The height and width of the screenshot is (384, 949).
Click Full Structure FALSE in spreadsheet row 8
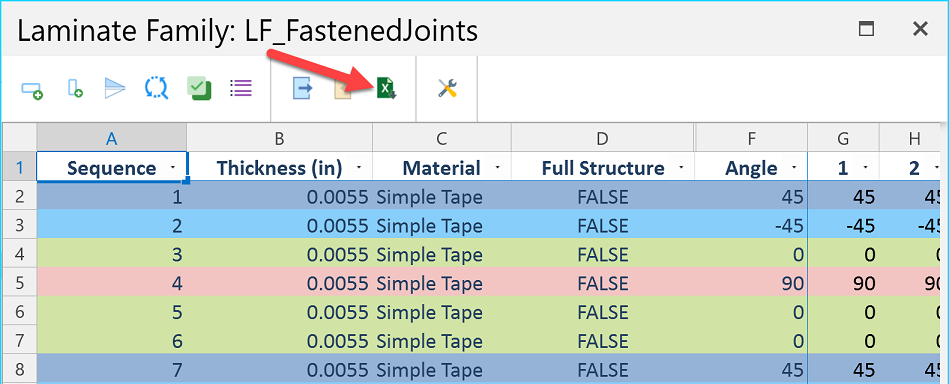click(602, 369)
